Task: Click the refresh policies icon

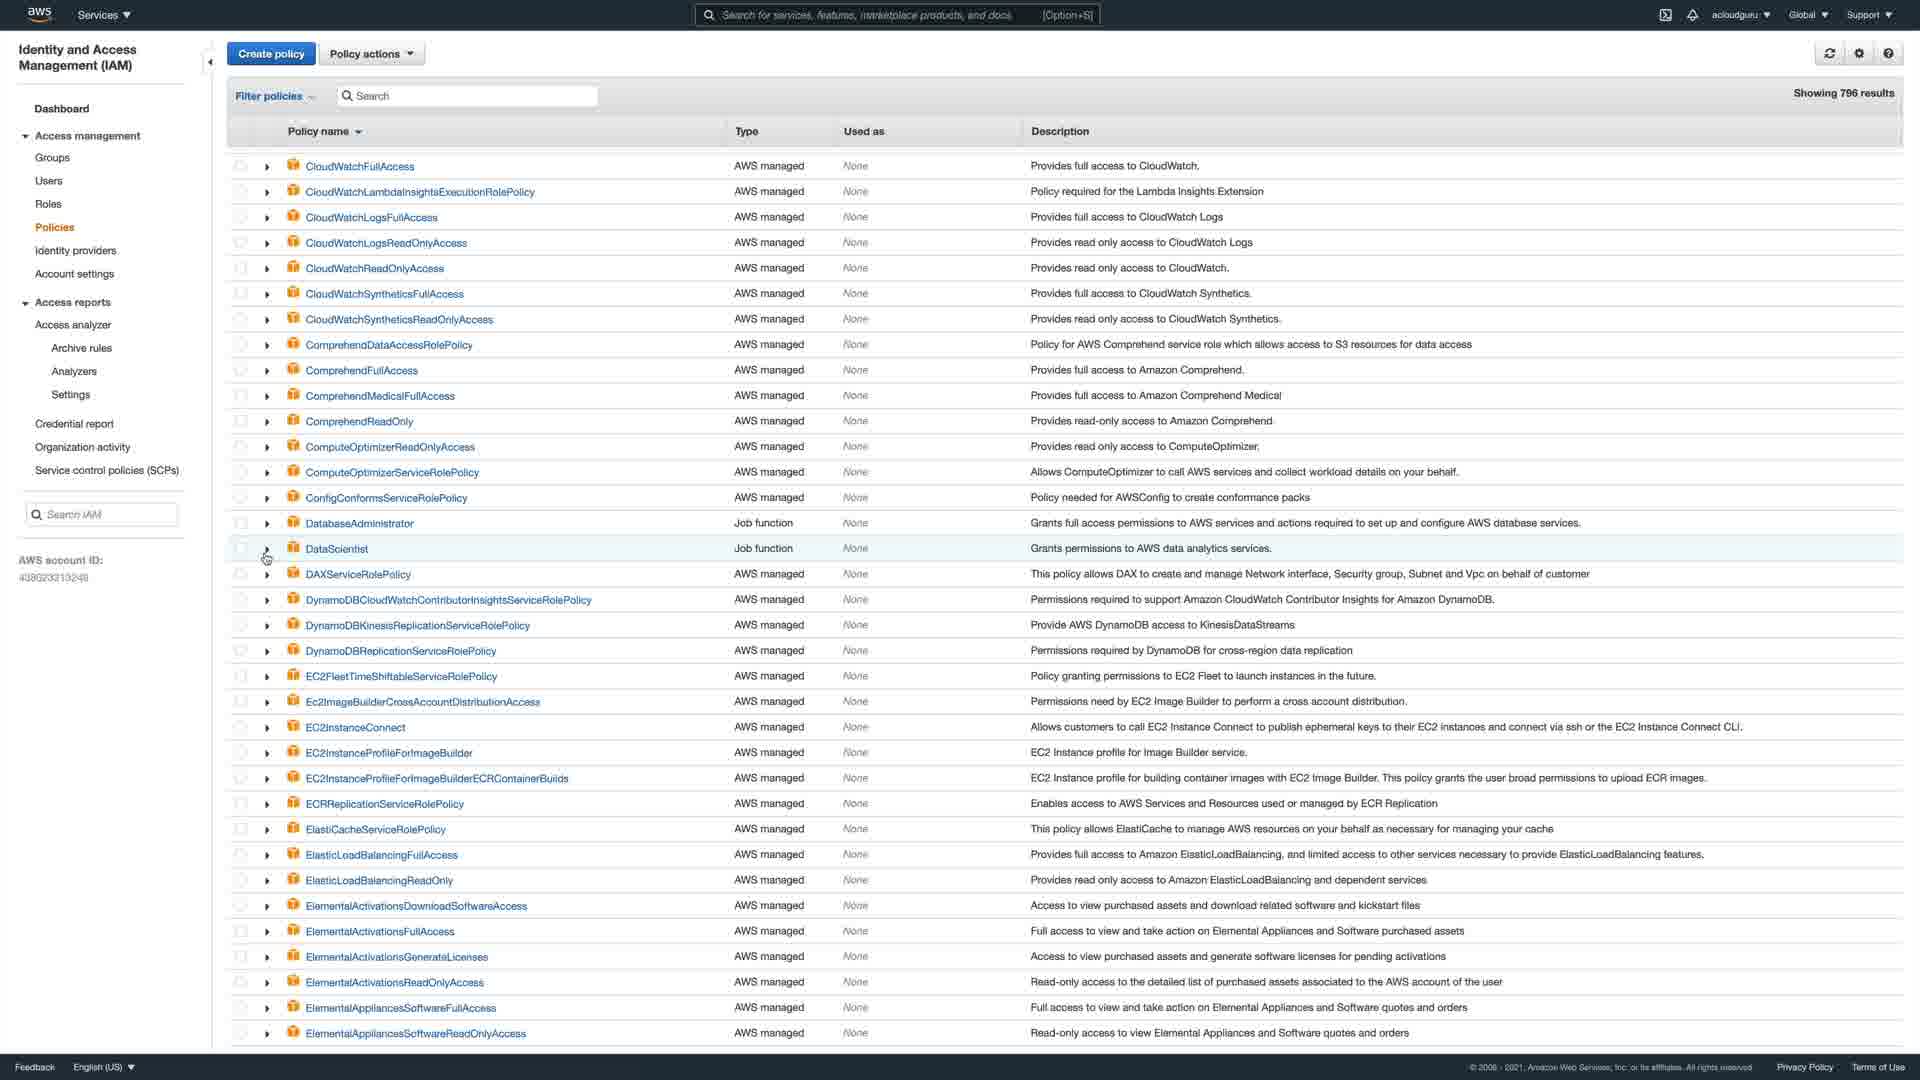Action: (1829, 54)
